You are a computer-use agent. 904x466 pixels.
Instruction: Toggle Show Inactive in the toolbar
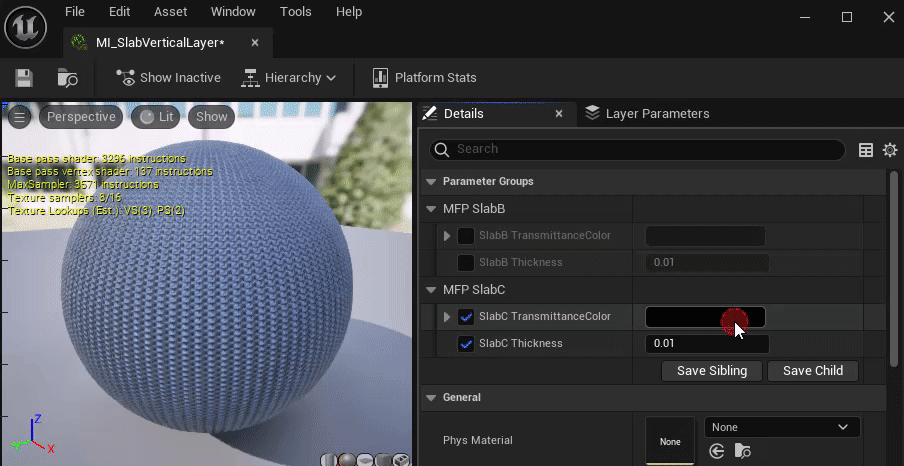point(168,78)
